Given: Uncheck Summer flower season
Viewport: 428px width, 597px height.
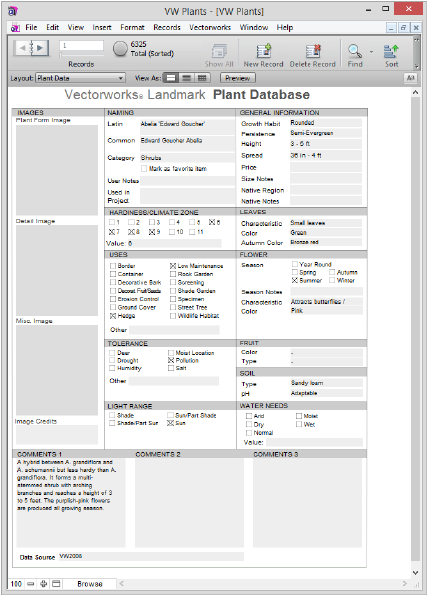Looking at the screenshot, I should click(x=295, y=280).
